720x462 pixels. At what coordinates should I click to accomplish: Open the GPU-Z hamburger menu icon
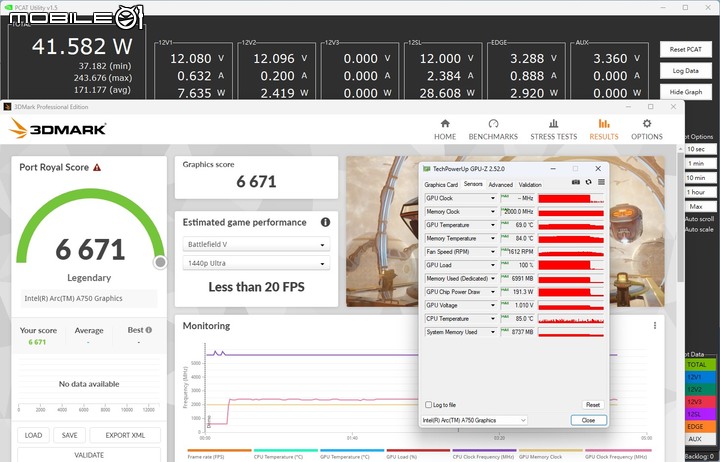tap(601, 182)
